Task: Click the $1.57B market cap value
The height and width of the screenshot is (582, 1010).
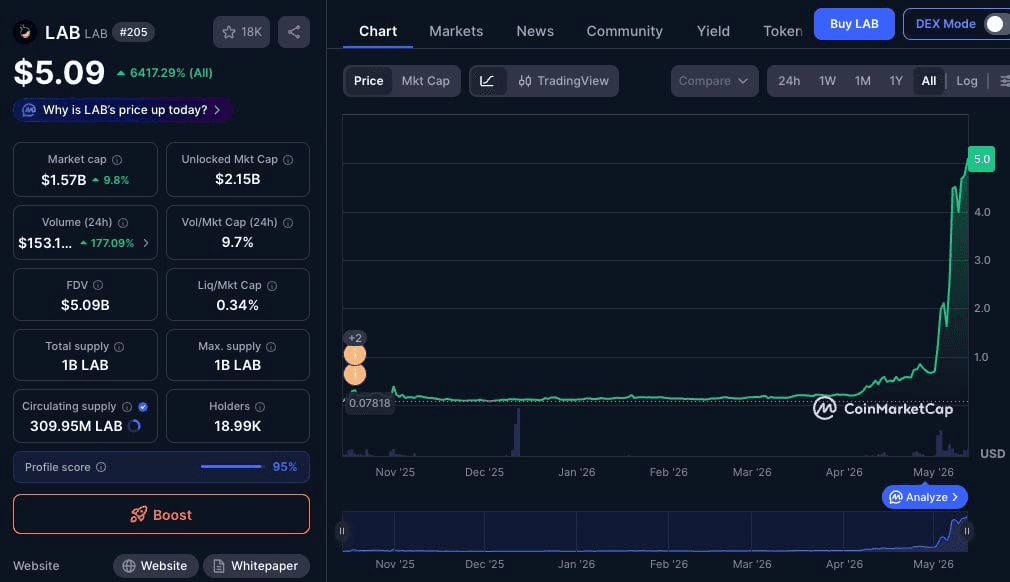Action: click(x=63, y=180)
